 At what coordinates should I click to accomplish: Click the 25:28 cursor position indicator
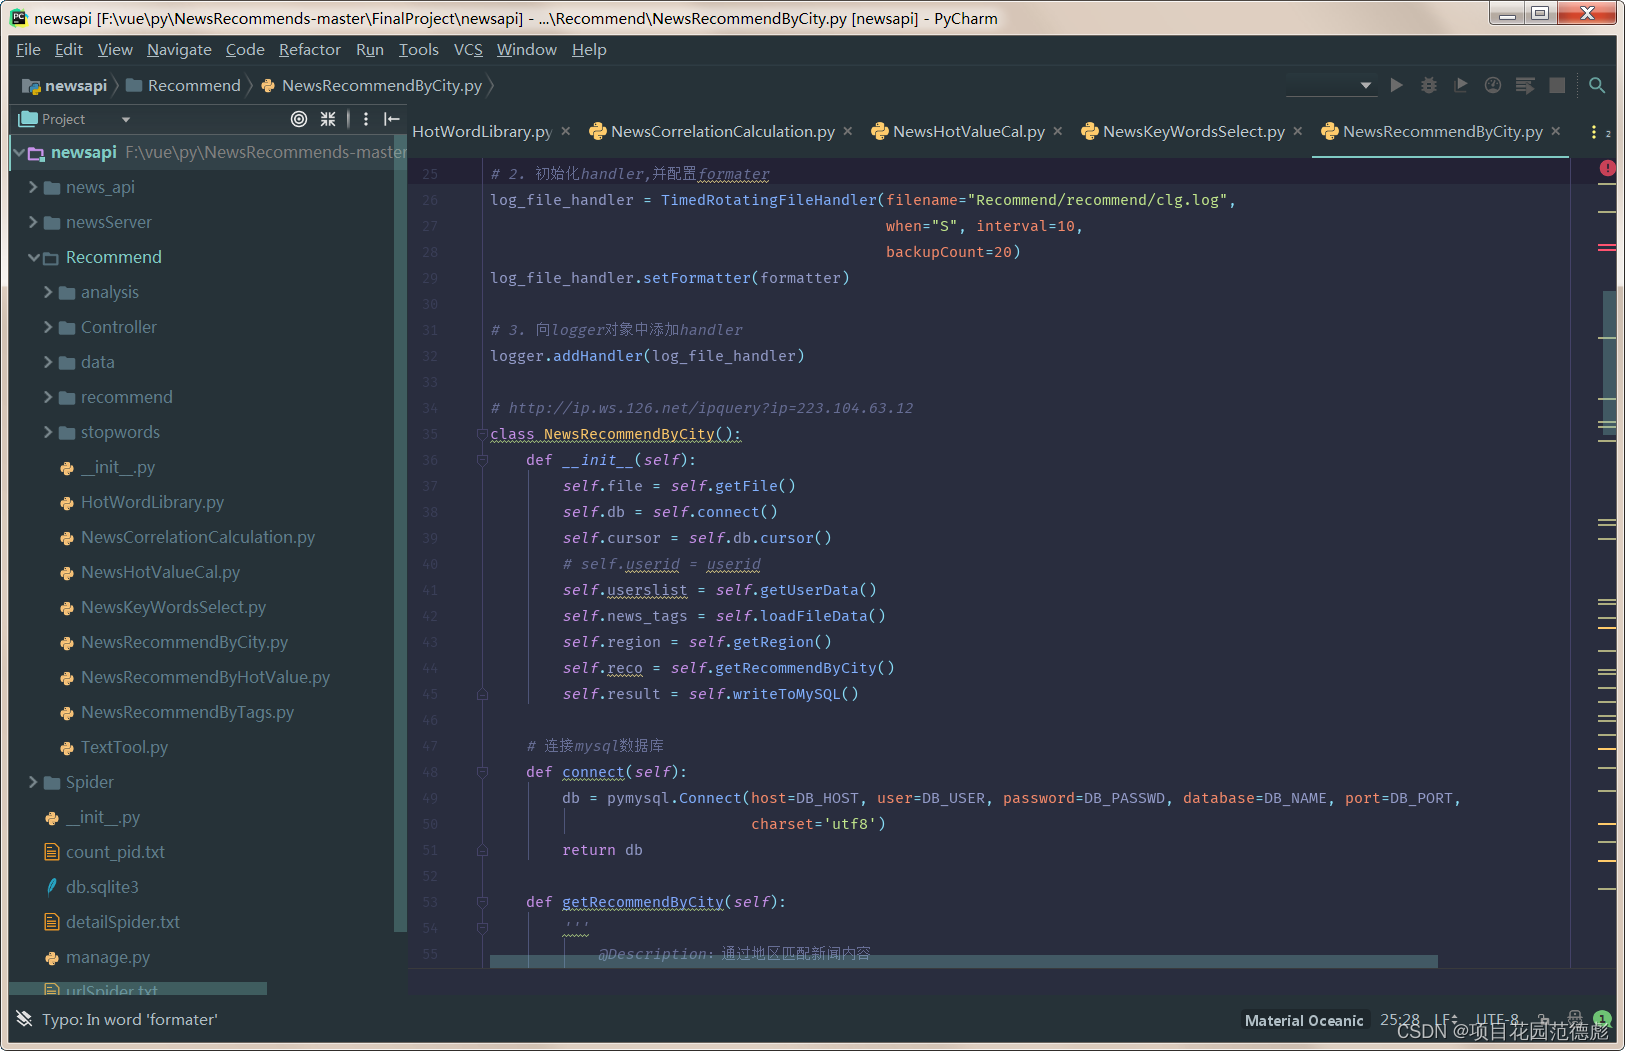coord(1399,1019)
